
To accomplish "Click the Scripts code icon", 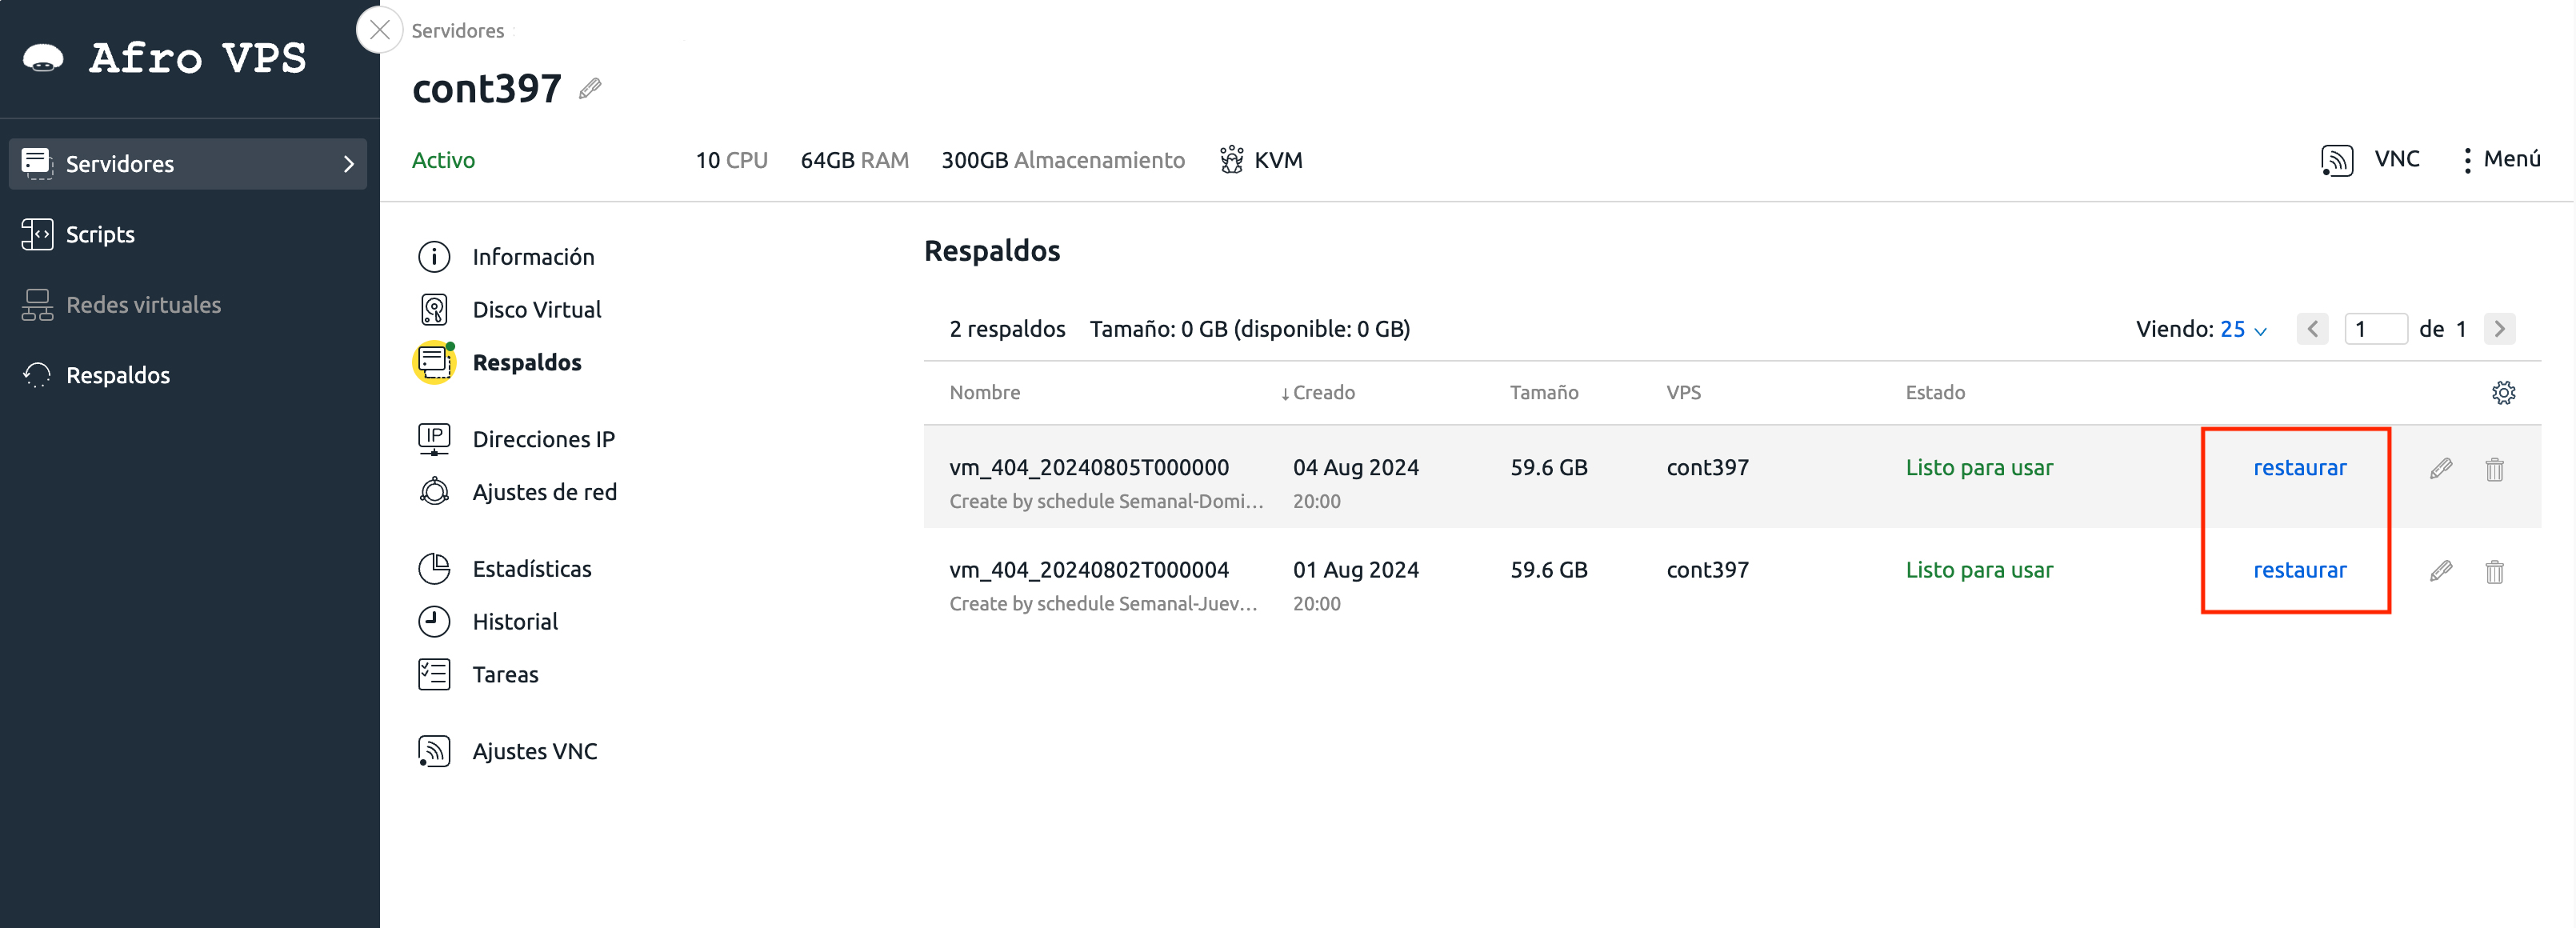I will 37,234.
